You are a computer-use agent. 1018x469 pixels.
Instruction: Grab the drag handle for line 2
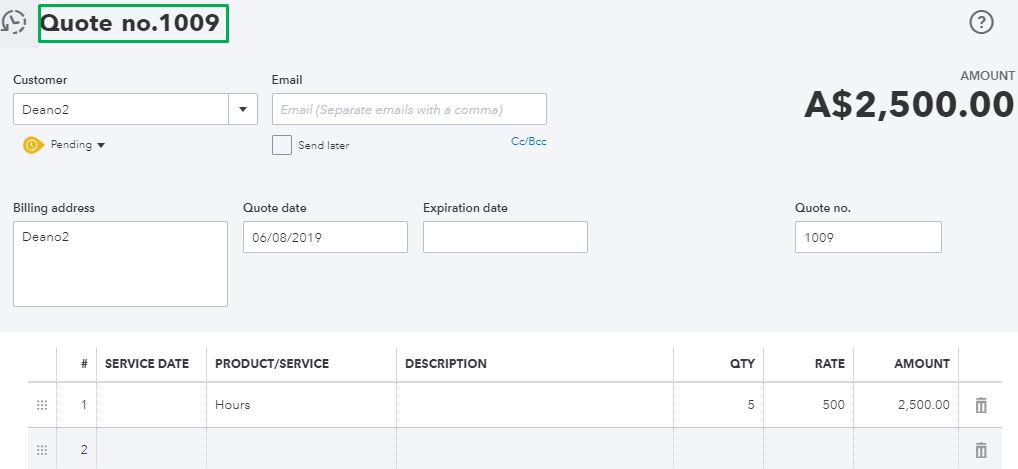click(x=42, y=450)
